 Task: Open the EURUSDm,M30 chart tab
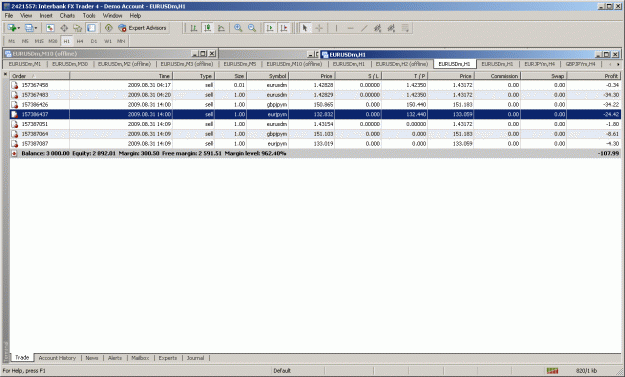pyautogui.click(x=70, y=64)
